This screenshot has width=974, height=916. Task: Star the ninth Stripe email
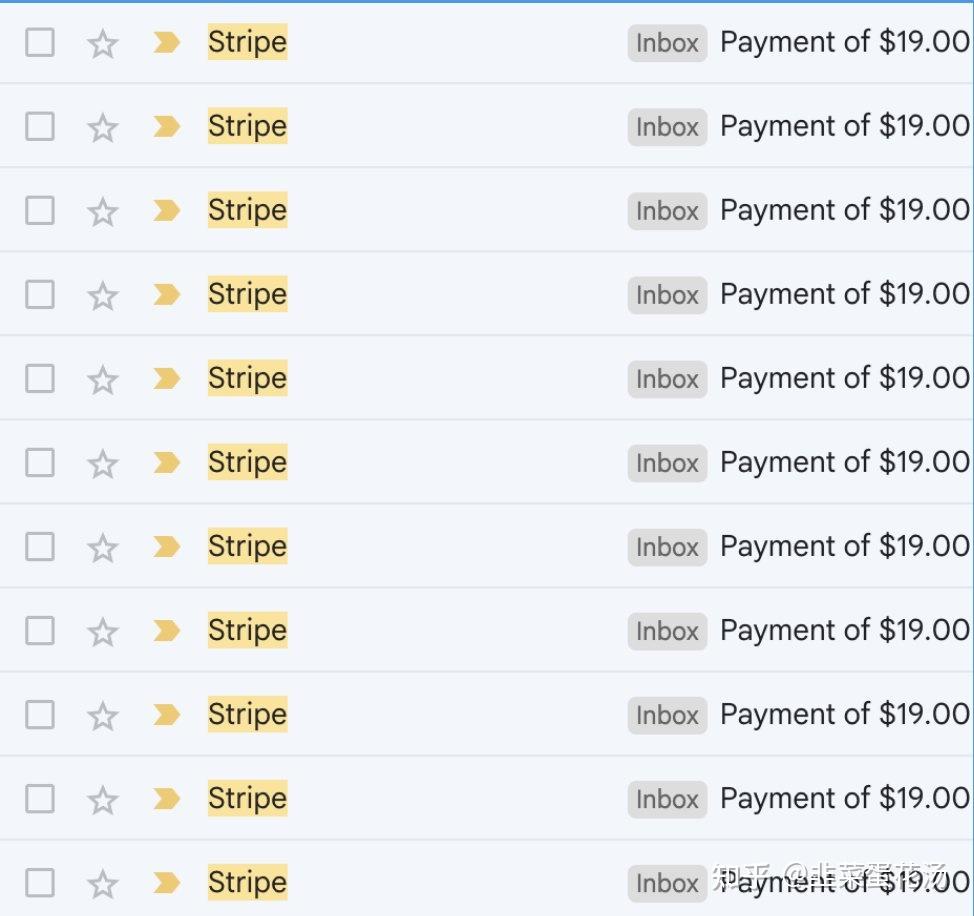tap(103, 715)
